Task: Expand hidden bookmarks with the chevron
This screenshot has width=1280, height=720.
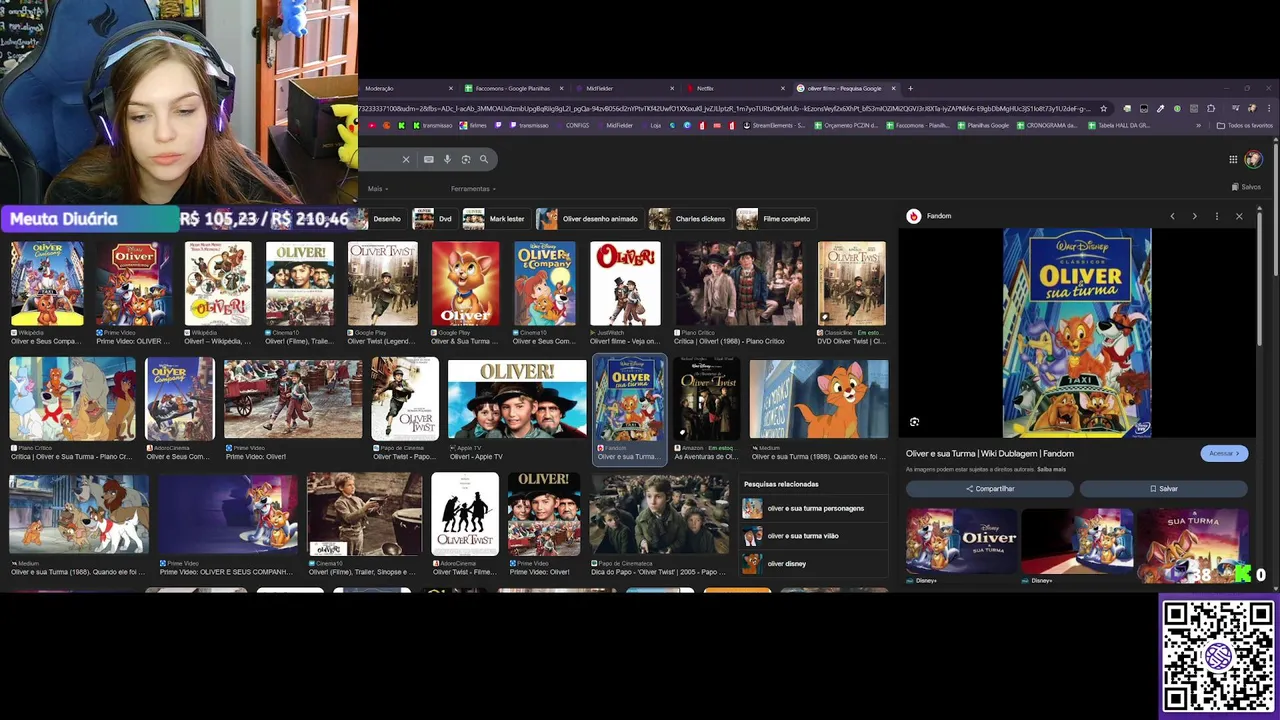Action: tap(1198, 125)
